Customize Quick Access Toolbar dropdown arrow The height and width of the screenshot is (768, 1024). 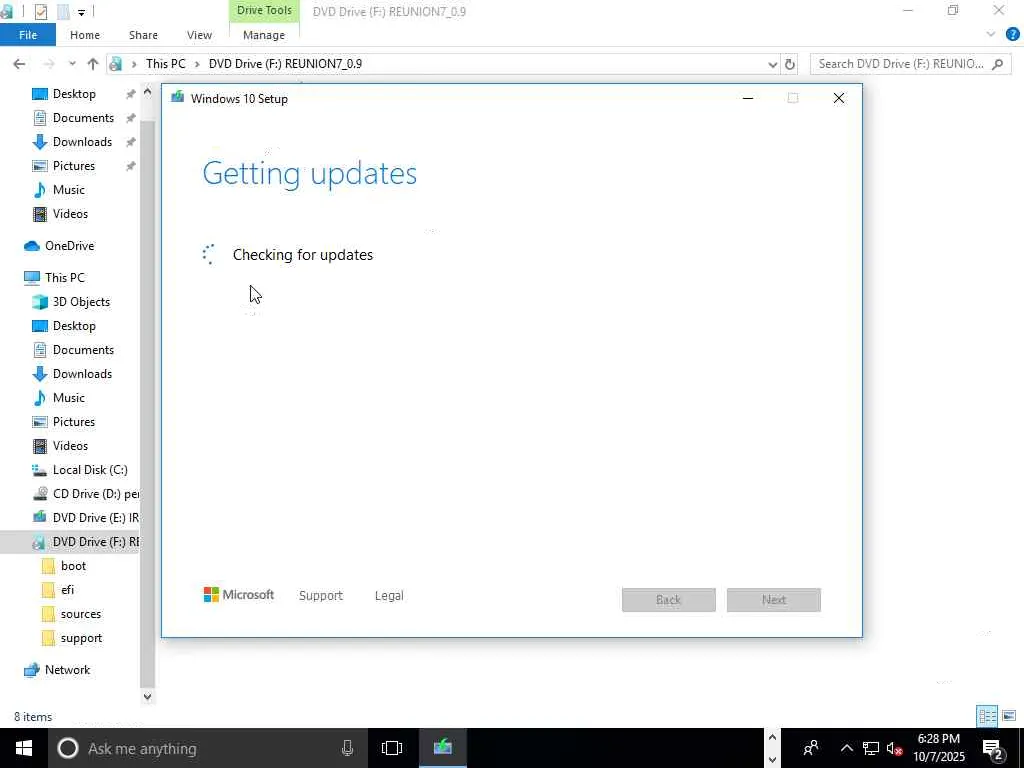(x=81, y=12)
